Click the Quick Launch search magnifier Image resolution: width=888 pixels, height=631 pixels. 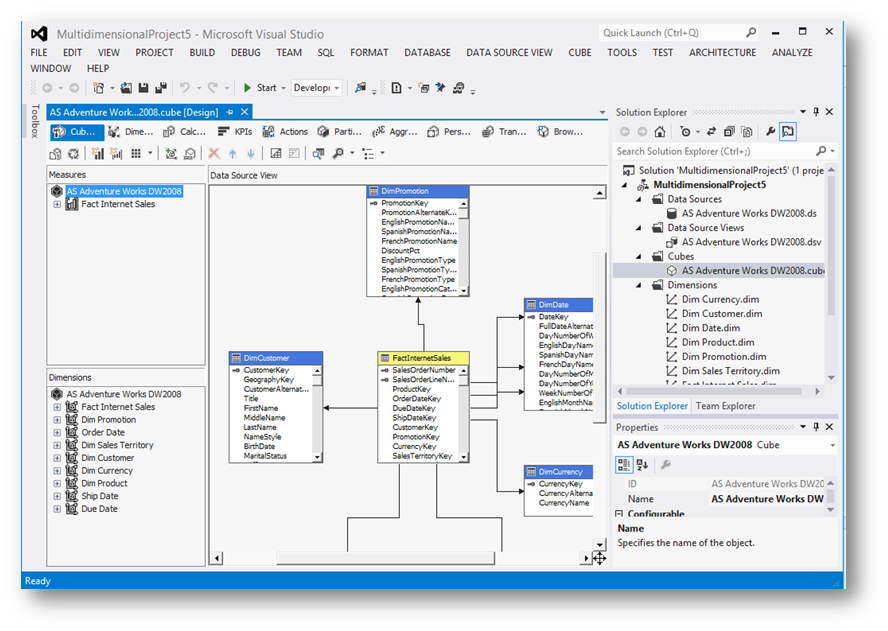click(751, 33)
